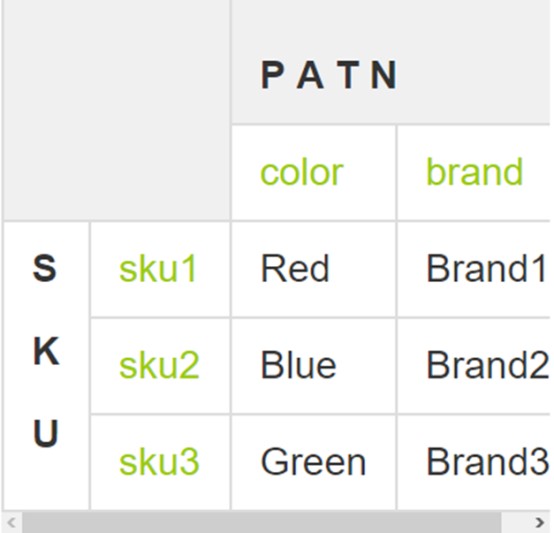Click the scrollbar left arrow
The image size is (554, 533).
click(11, 522)
